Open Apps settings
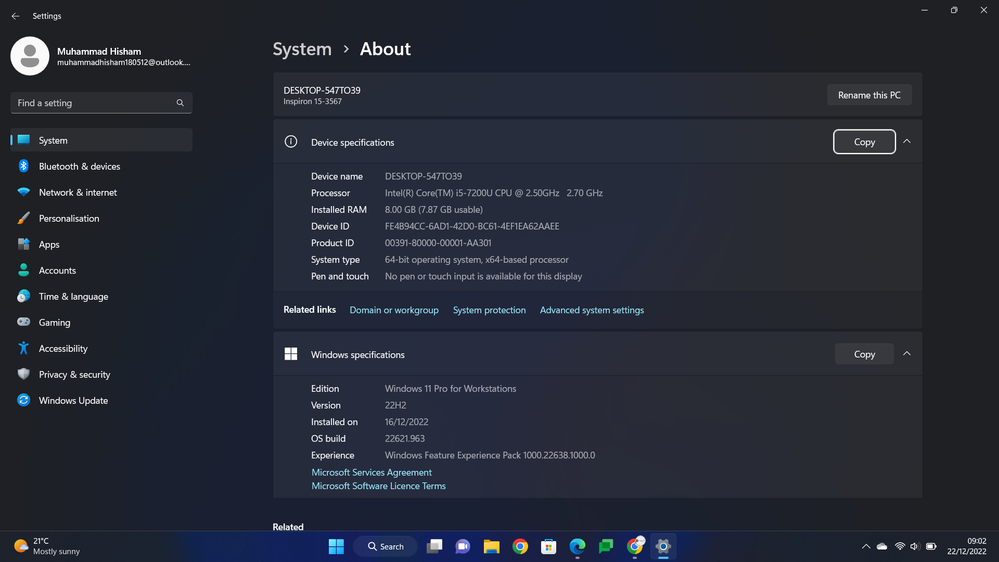 point(101,245)
